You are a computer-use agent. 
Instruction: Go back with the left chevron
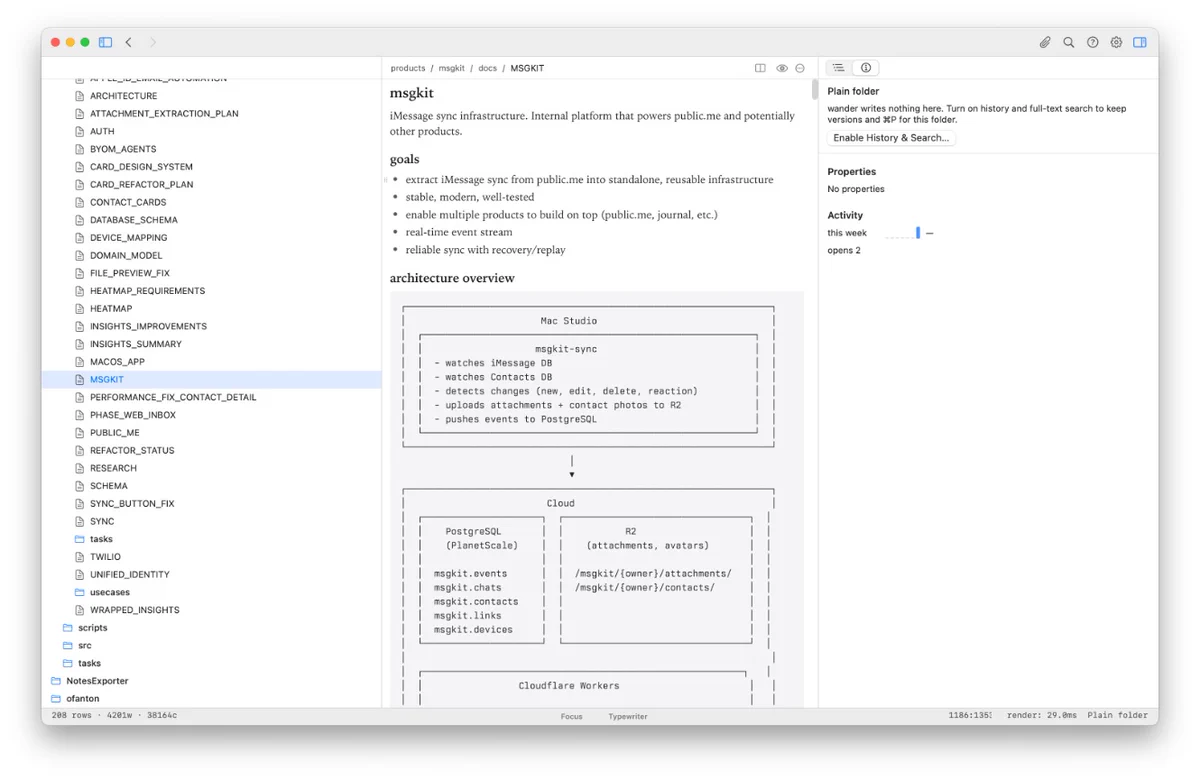[x=128, y=42]
